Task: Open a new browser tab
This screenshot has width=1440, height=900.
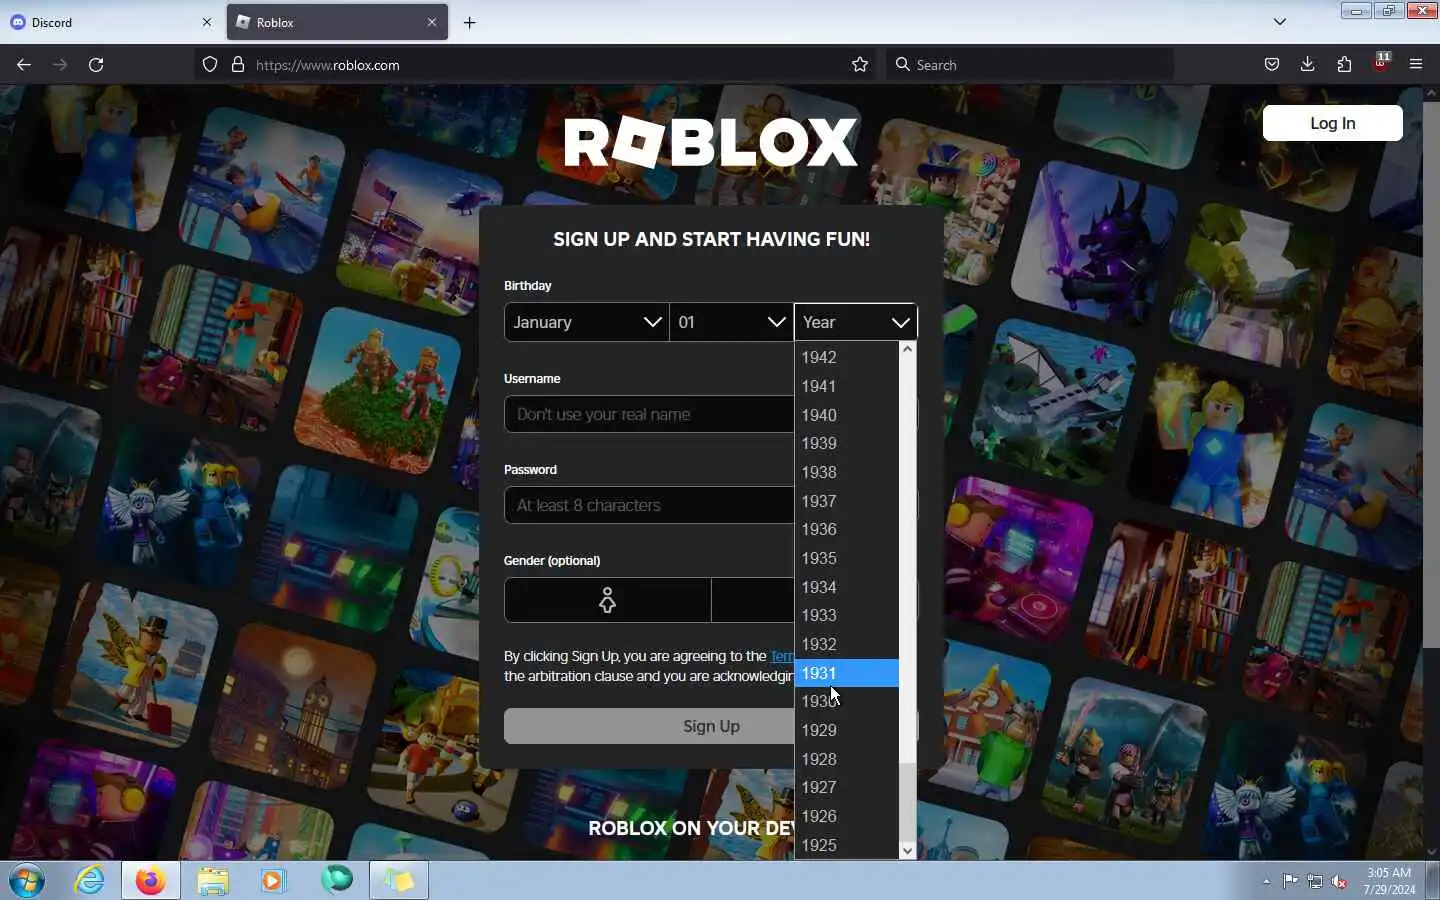Action: tap(469, 22)
